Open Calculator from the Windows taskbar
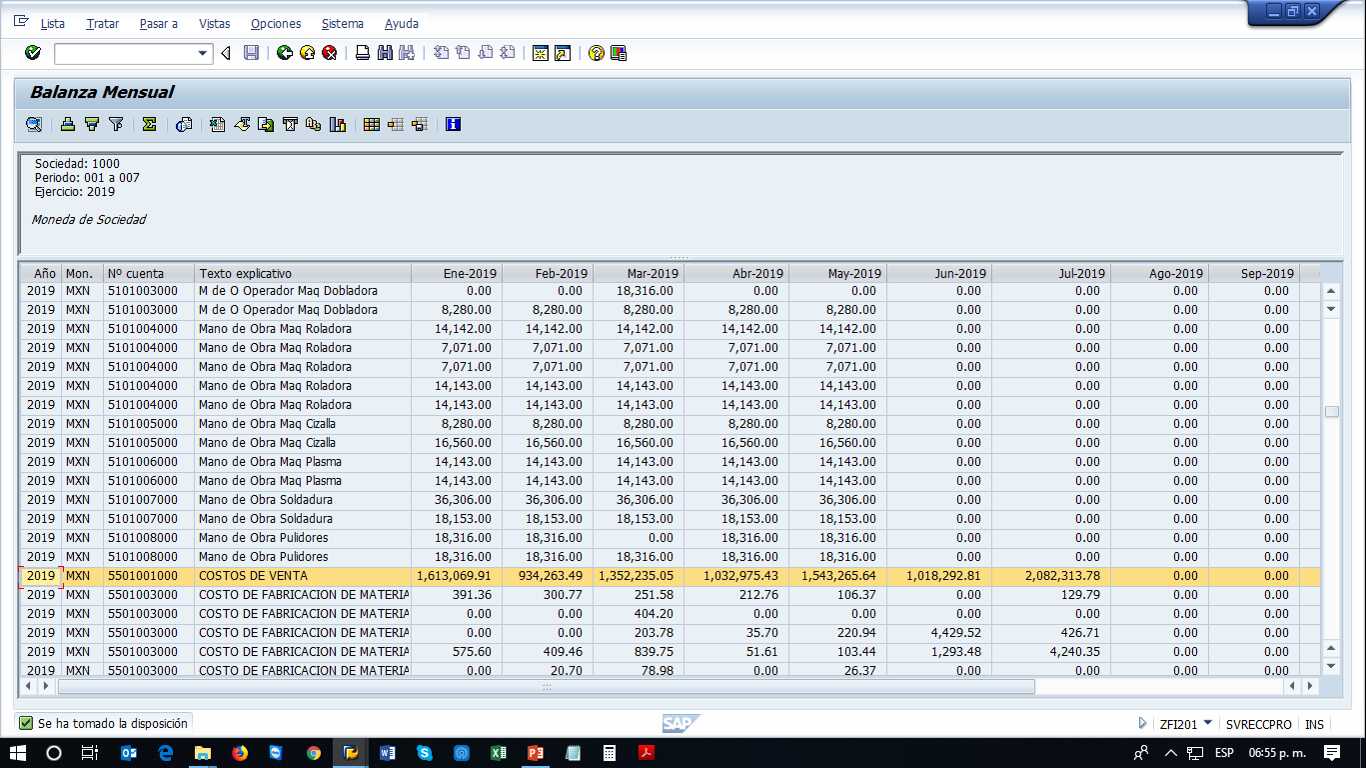Image resolution: width=1366 pixels, height=768 pixels. (609, 753)
